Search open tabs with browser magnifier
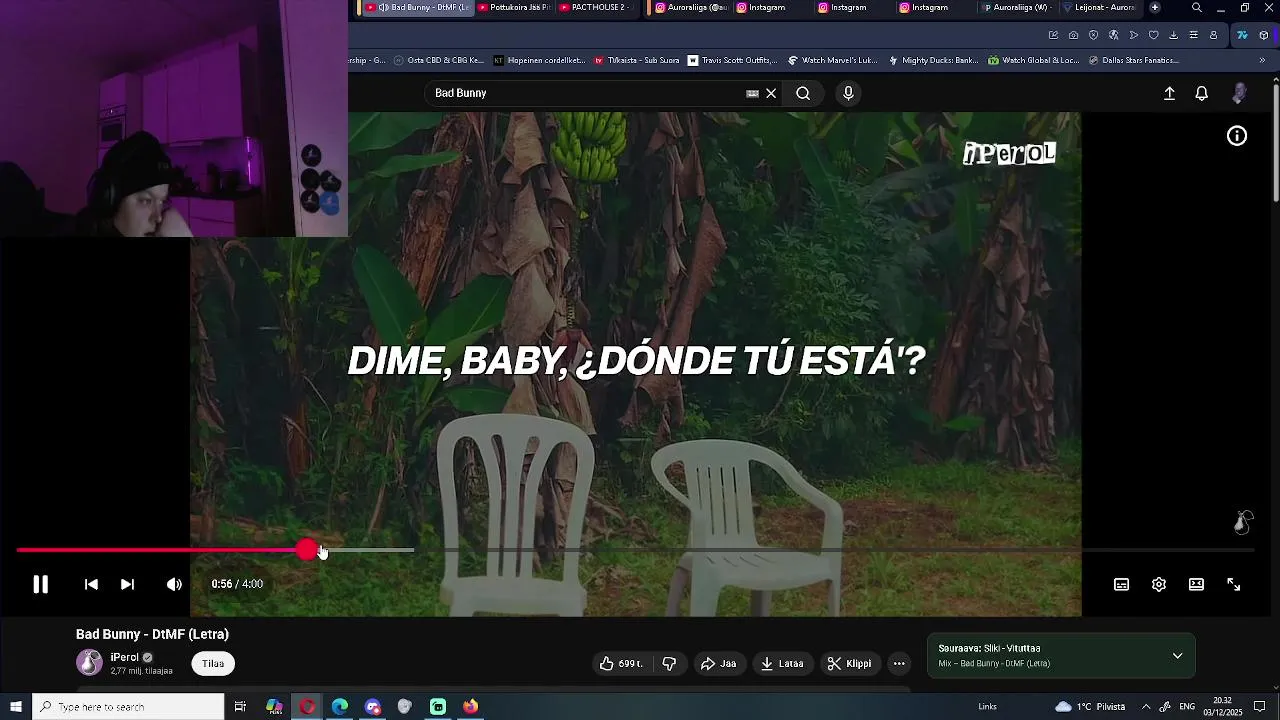The height and width of the screenshot is (720, 1280). pos(1196,8)
